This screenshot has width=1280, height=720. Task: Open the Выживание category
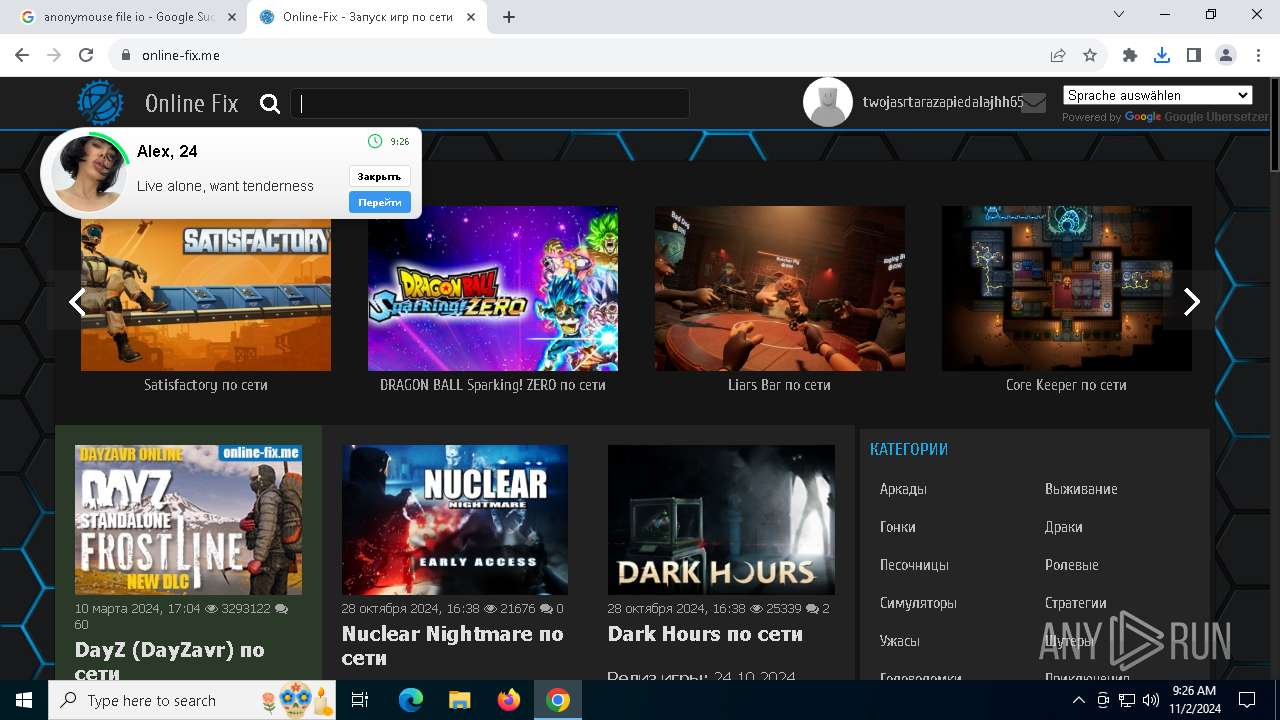[1081, 489]
